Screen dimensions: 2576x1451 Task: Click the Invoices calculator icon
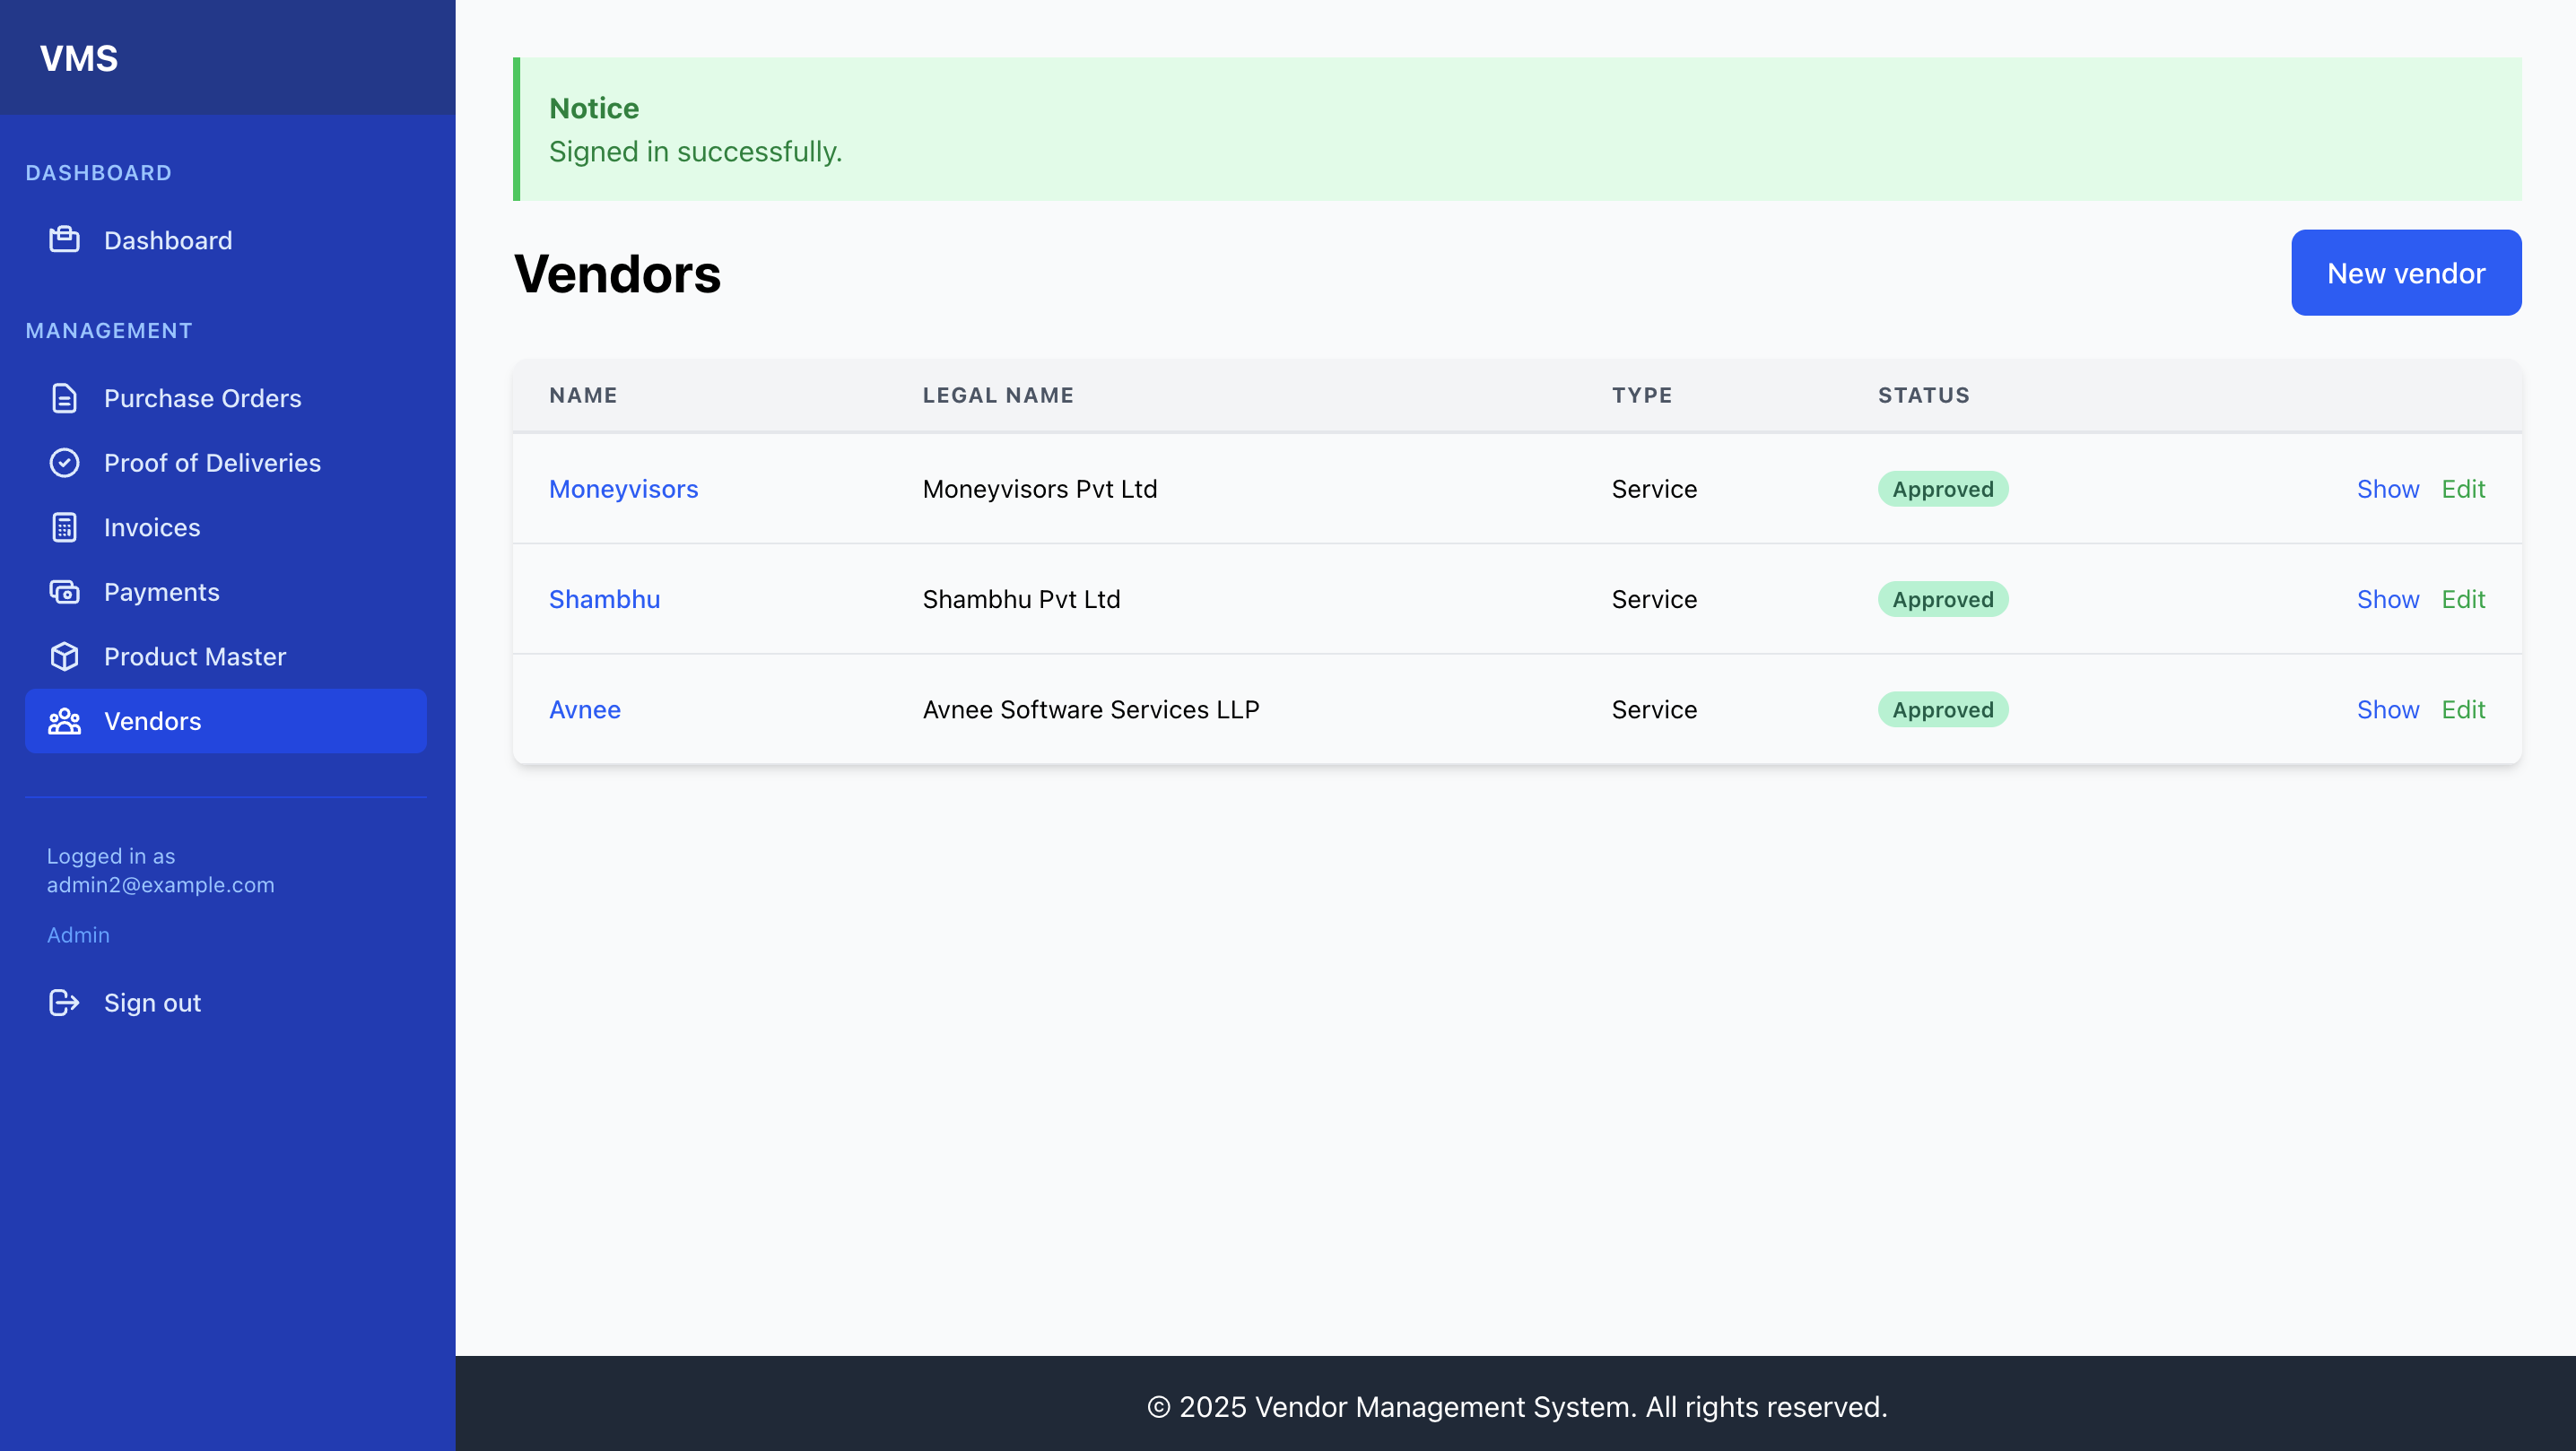coord(64,527)
